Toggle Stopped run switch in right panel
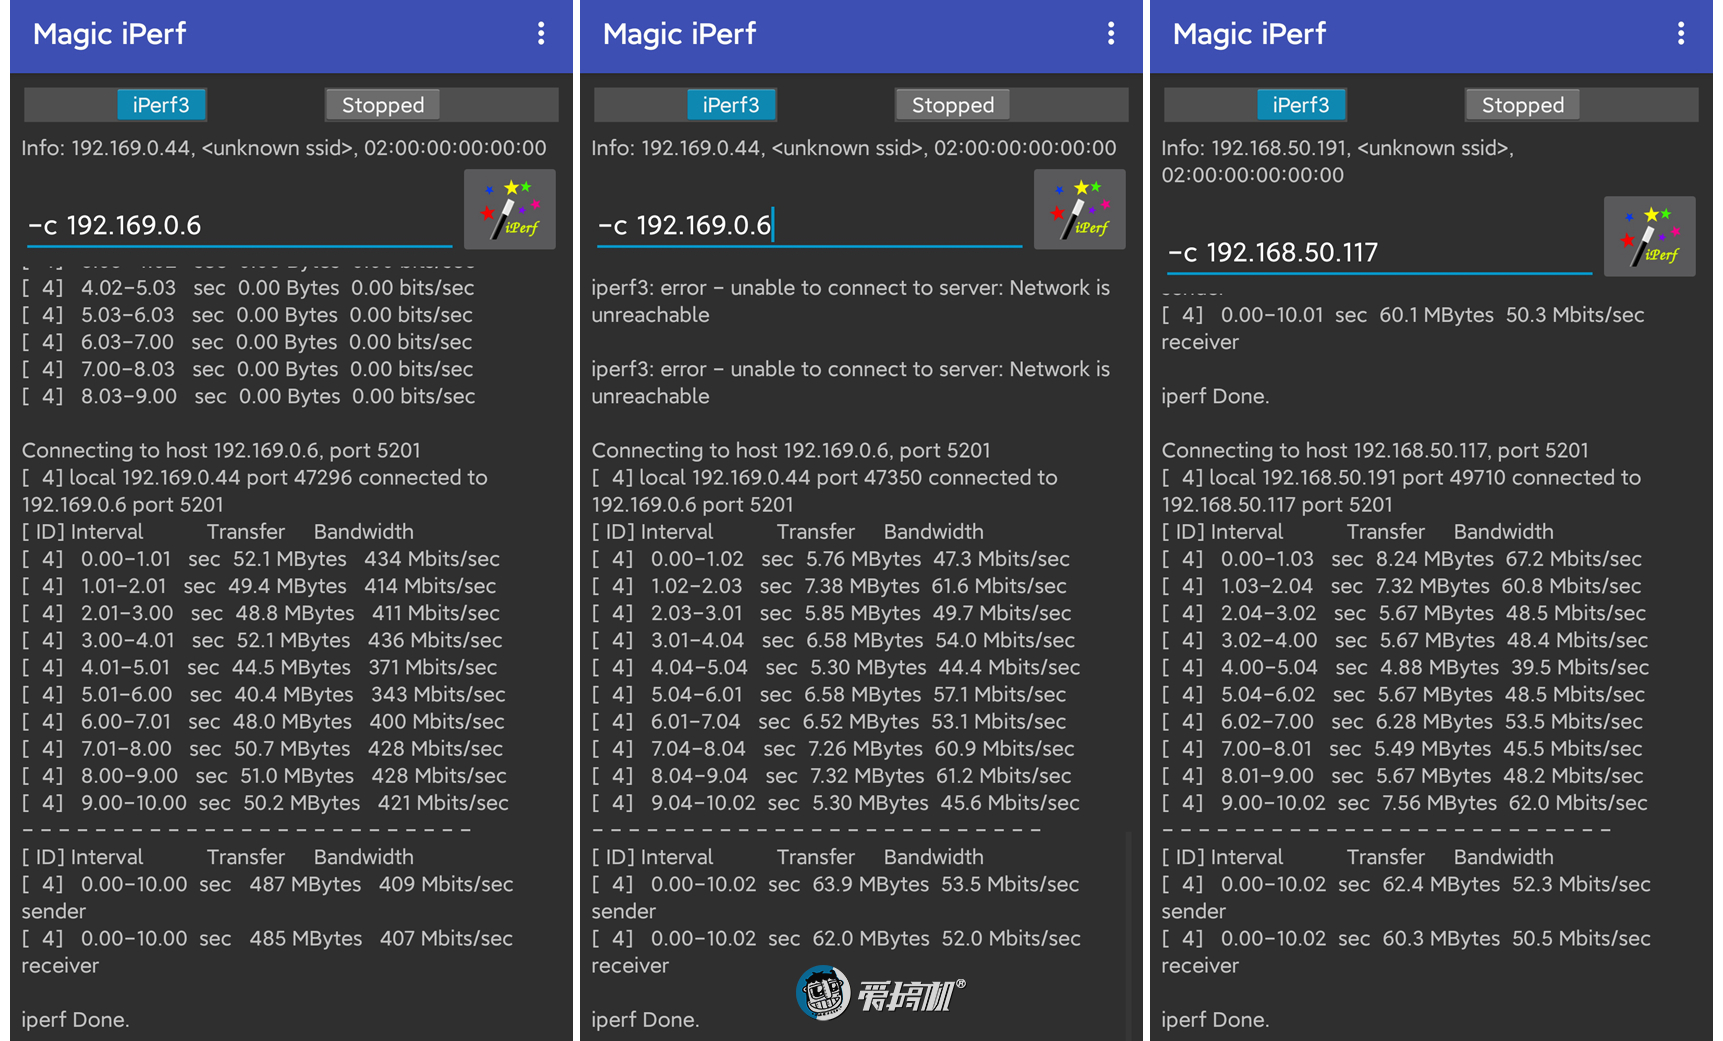 pyautogui.click(x=1581, y=105)
